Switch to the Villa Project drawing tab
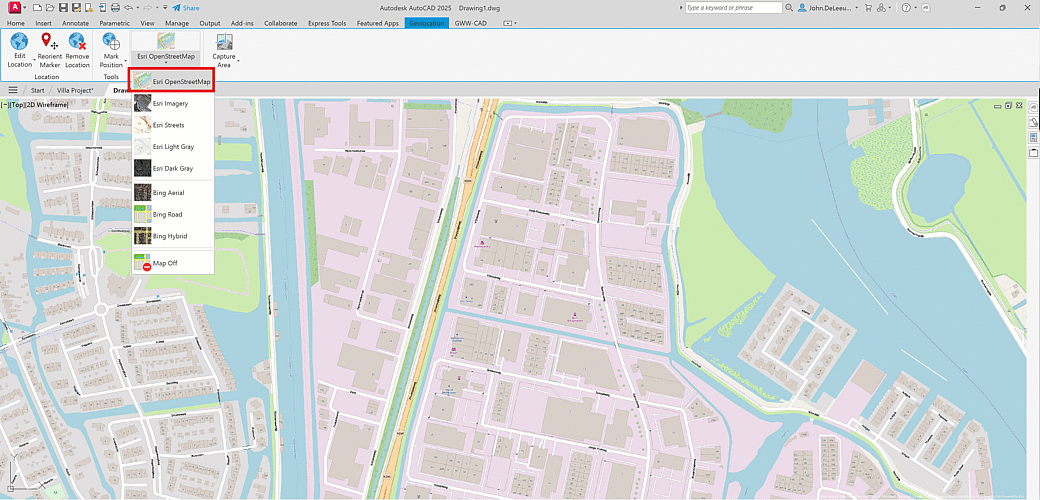The image size is (1040, 500). tap(74, 90)
